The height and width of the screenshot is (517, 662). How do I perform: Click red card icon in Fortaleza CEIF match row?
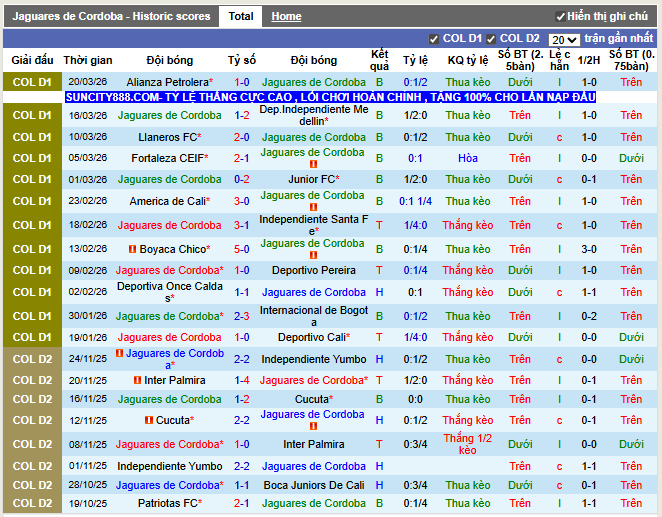click(313, 163)
